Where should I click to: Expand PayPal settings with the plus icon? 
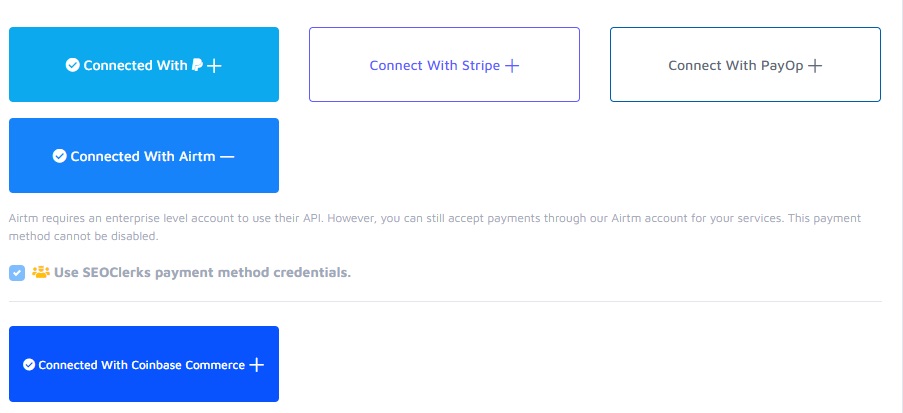pos(213,65)
